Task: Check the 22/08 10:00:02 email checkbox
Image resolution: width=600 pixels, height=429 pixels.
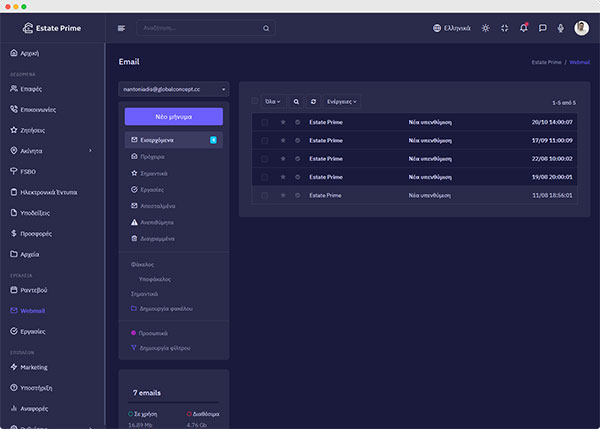Action: (x=264, y=159)
